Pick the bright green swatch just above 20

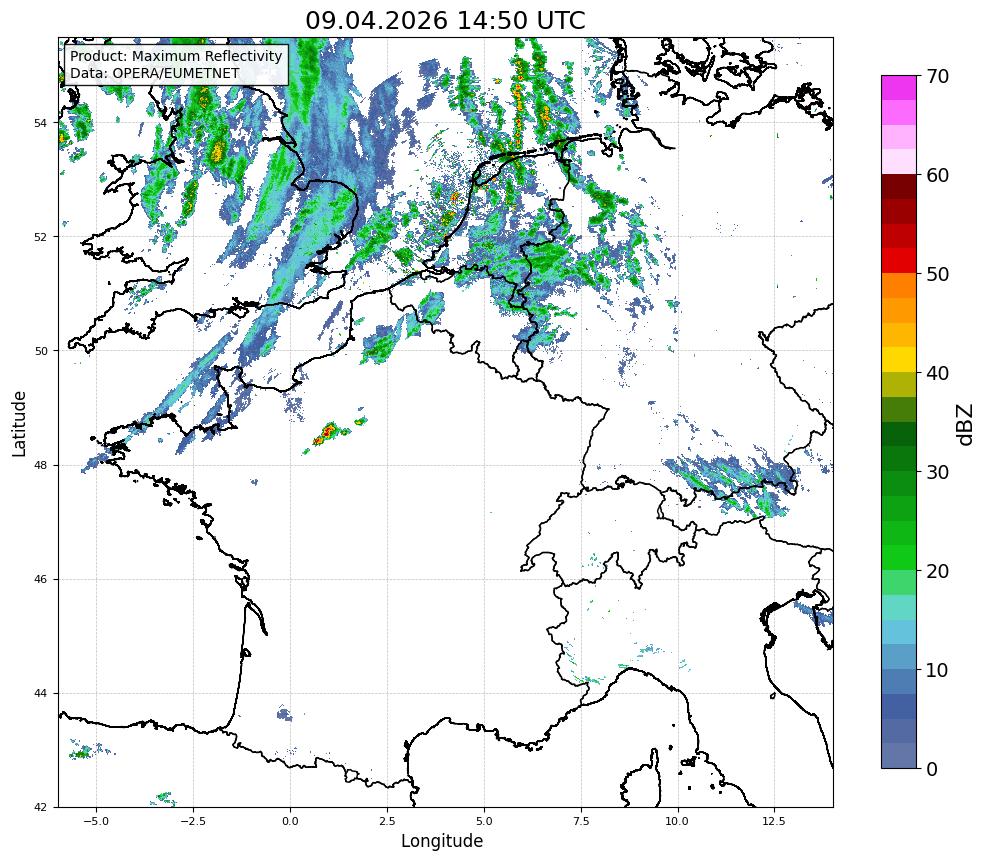coord(899,558)
